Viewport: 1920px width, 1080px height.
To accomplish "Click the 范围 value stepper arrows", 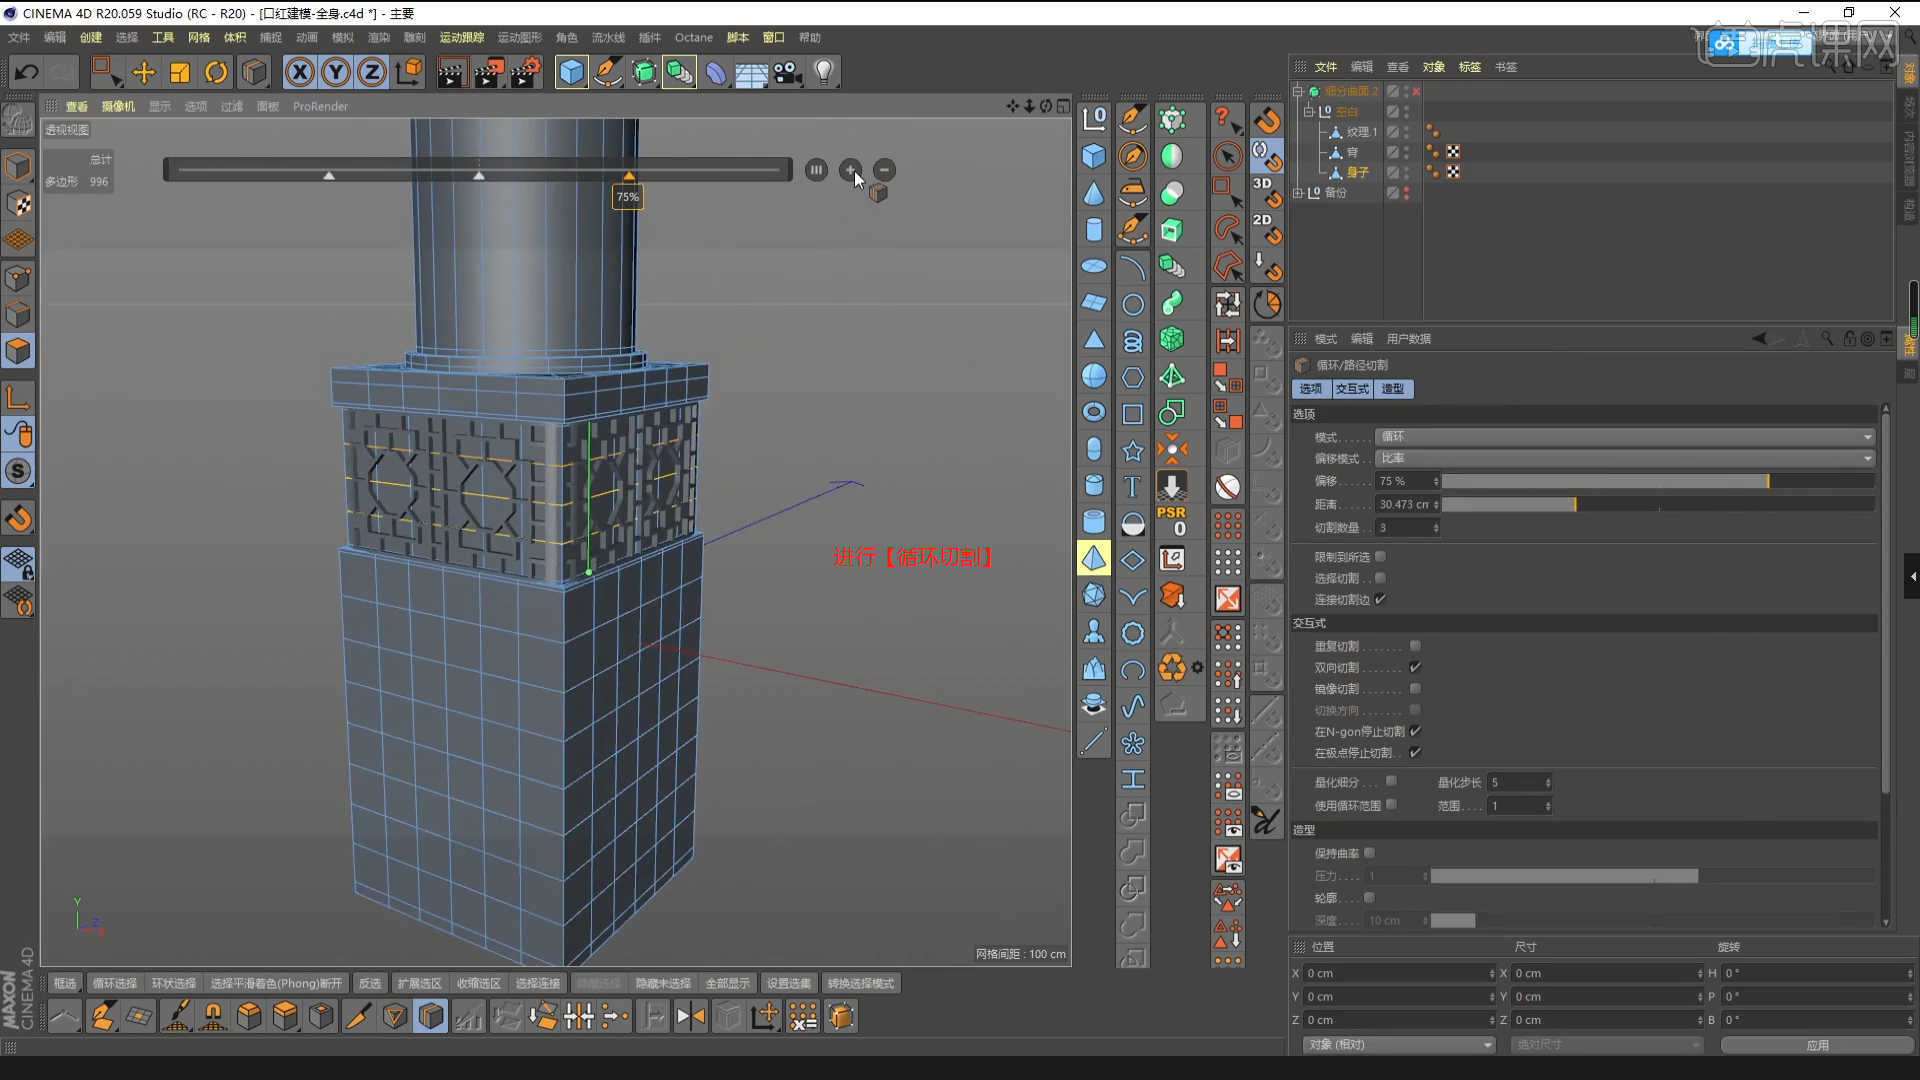I will 1548,806.
